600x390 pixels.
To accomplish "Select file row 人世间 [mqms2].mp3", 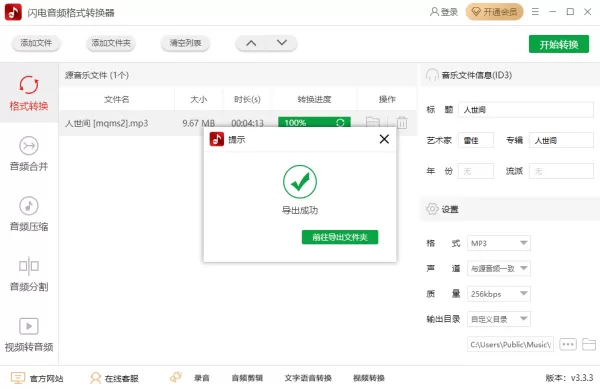I will (x=238, y=123).
